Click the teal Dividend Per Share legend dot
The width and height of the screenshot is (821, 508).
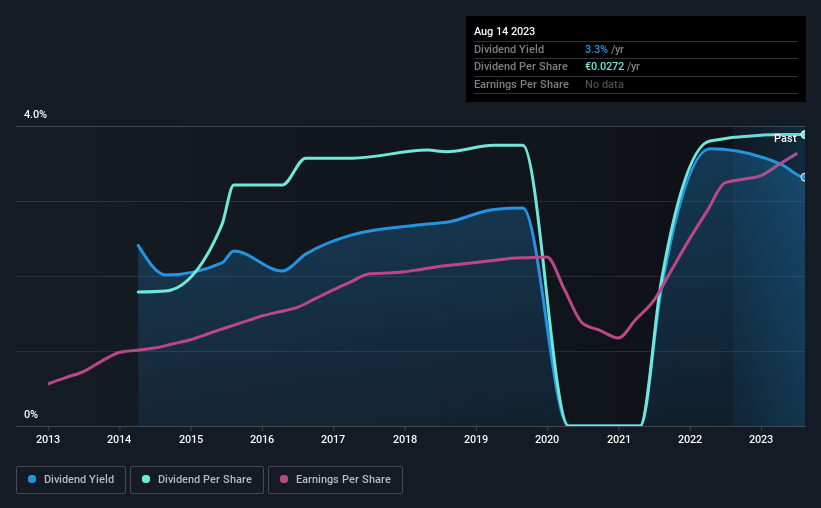point(146,480)
